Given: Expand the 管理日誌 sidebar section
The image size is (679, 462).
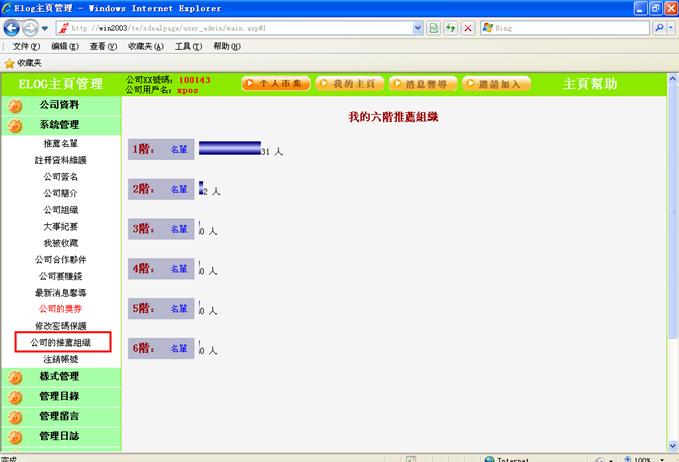Looking at the screenshot, I should 59,436.
